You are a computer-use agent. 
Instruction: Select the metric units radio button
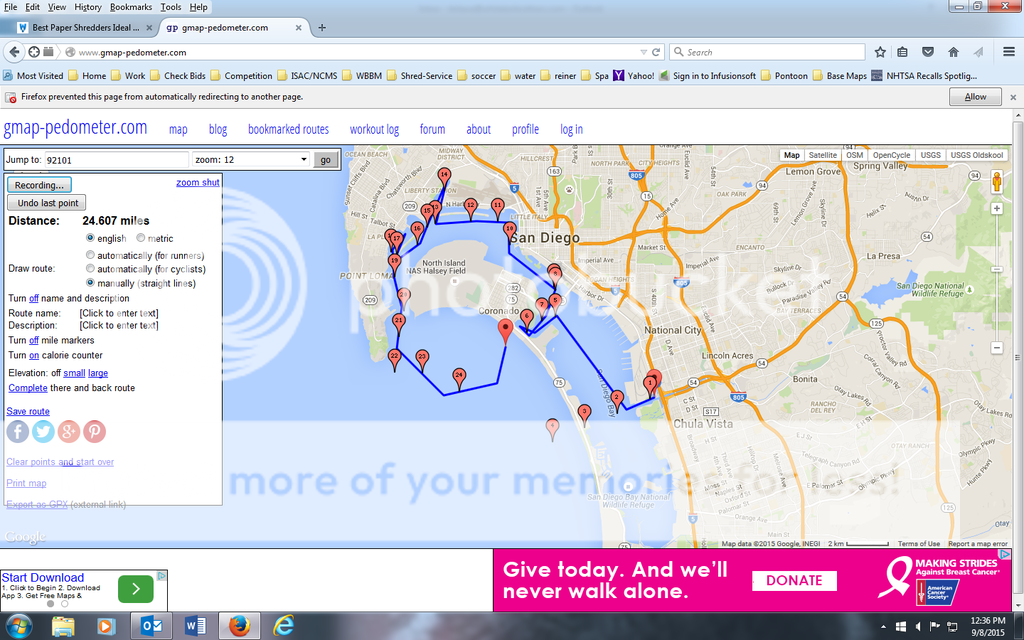(141, 239)
